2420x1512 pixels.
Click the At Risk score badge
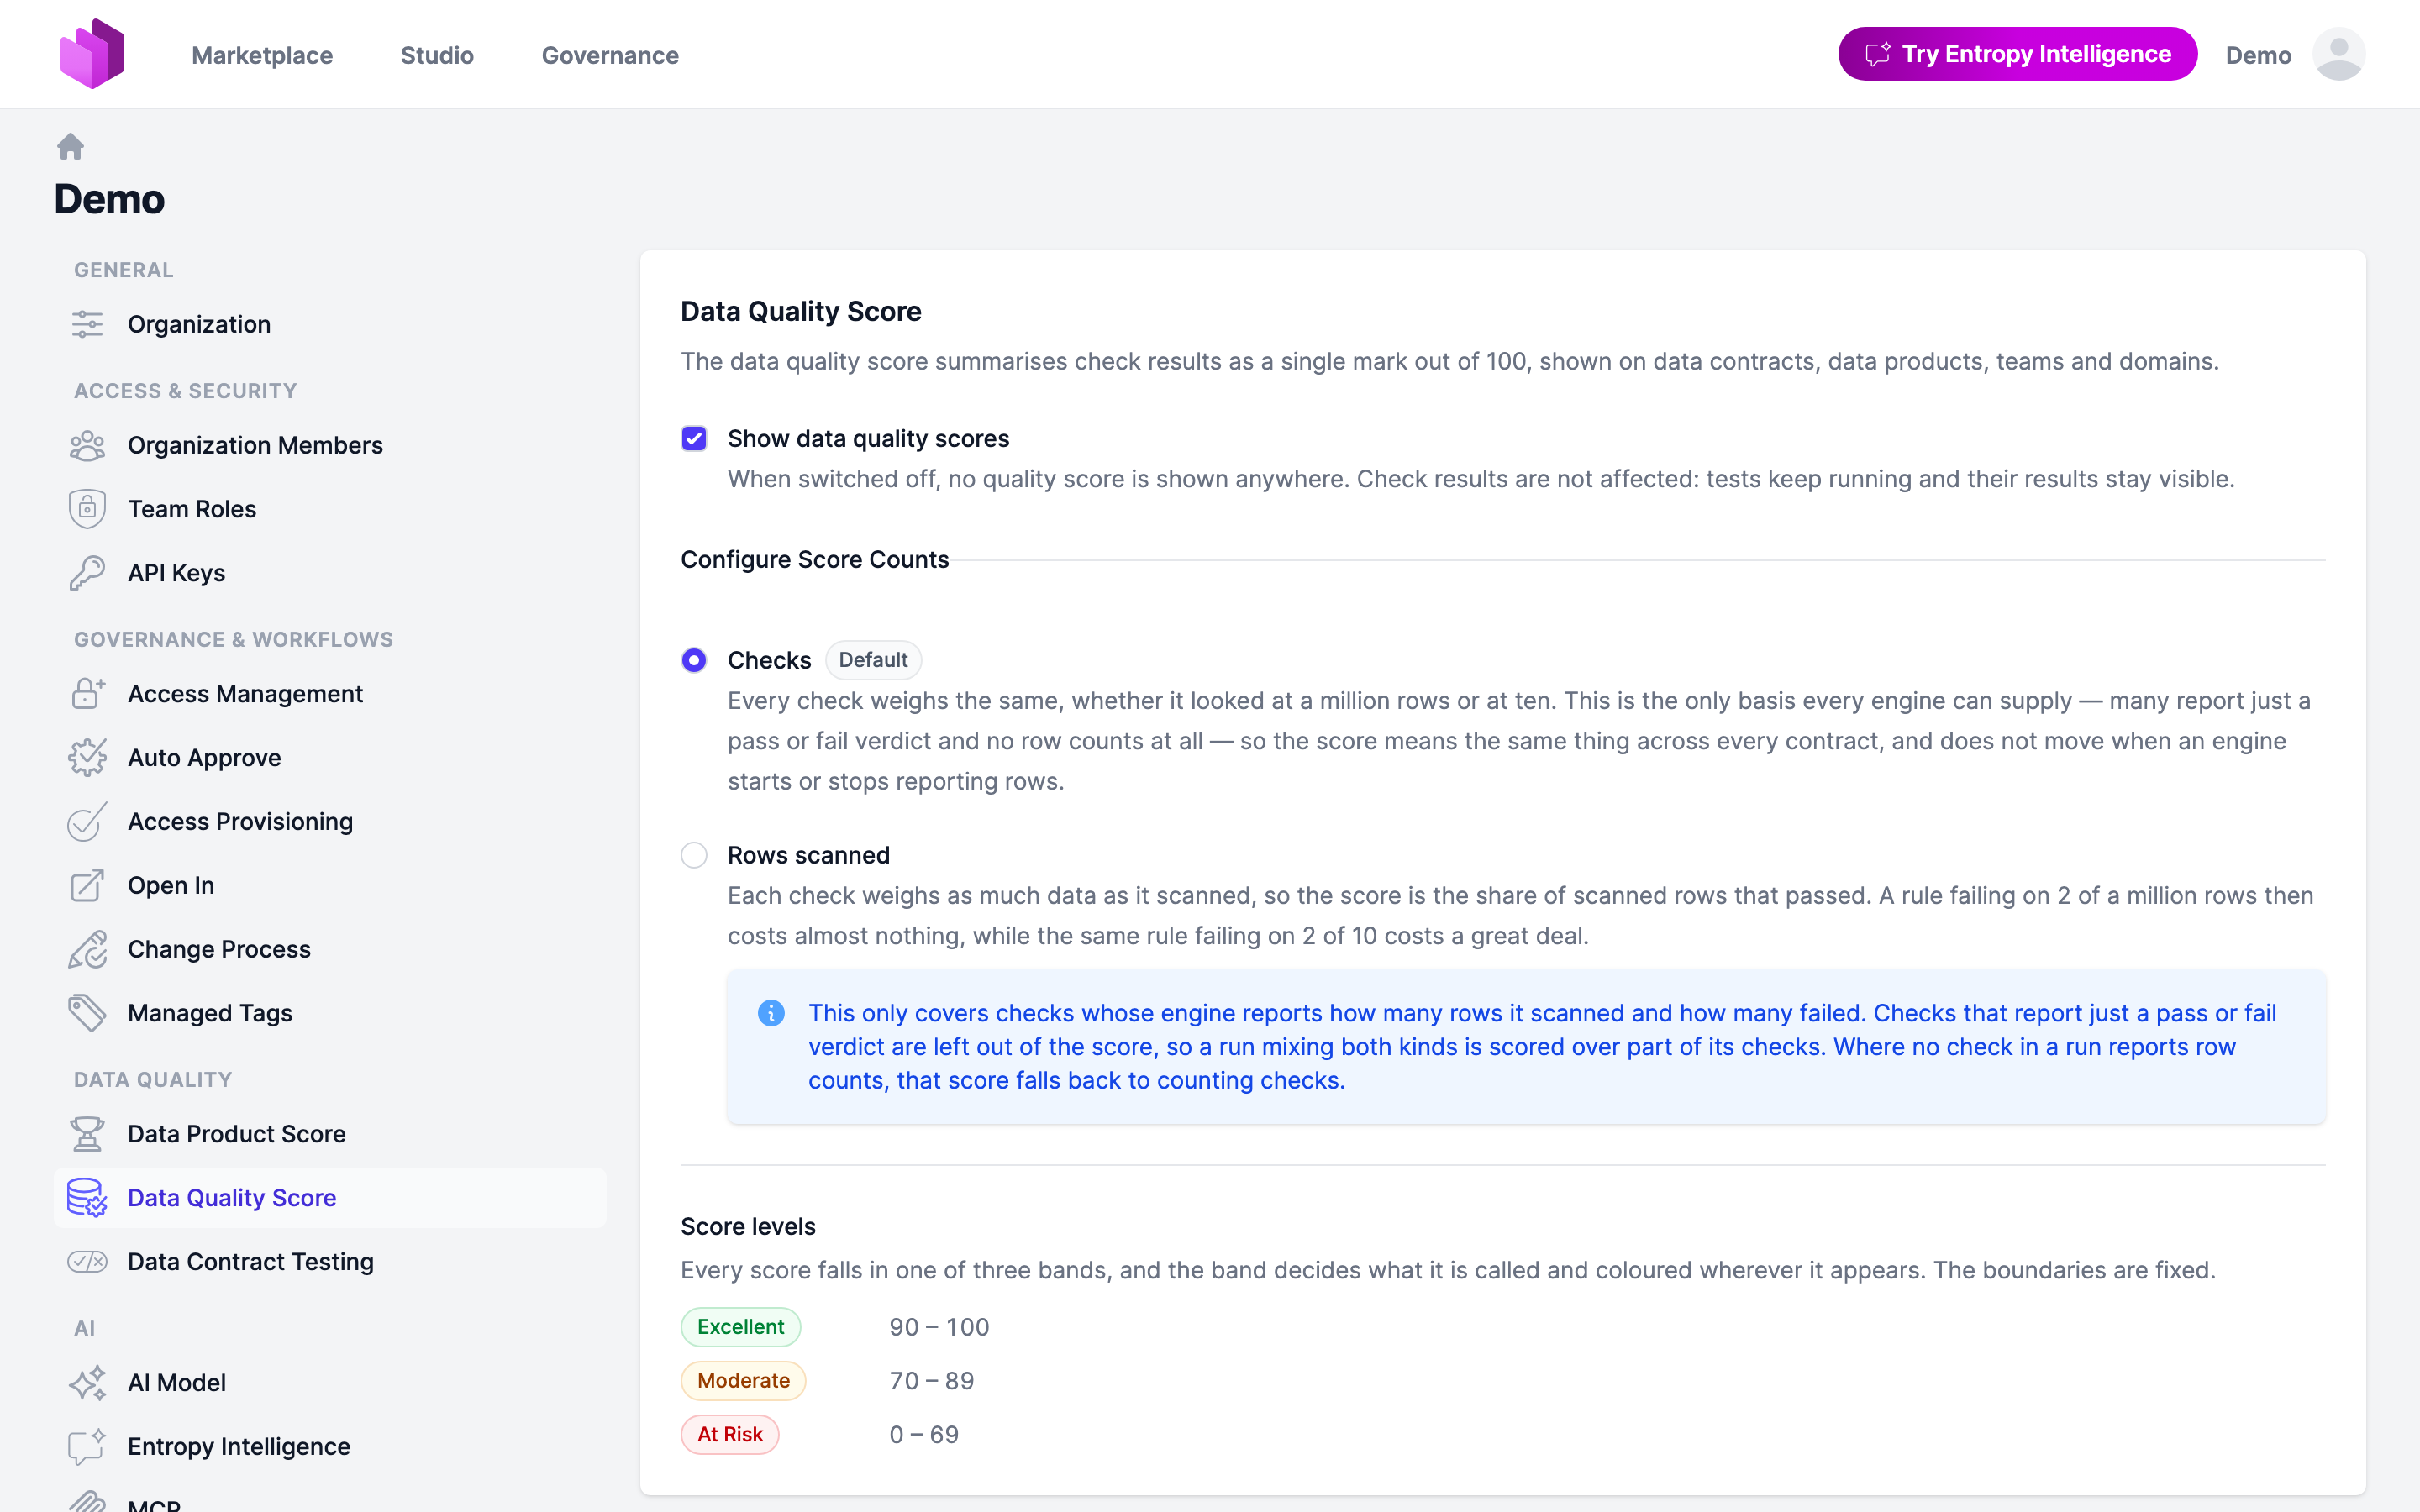coord(730,1435)
